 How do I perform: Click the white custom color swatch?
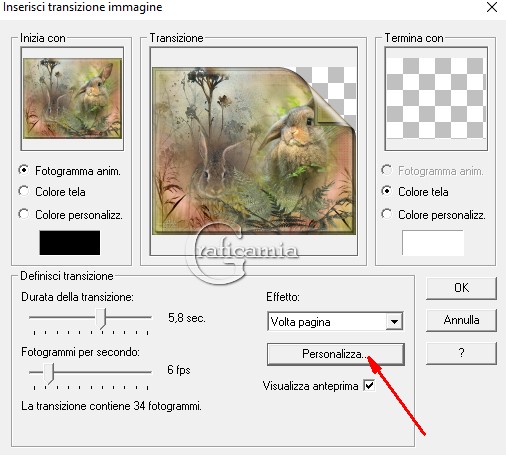pos(433,243)
